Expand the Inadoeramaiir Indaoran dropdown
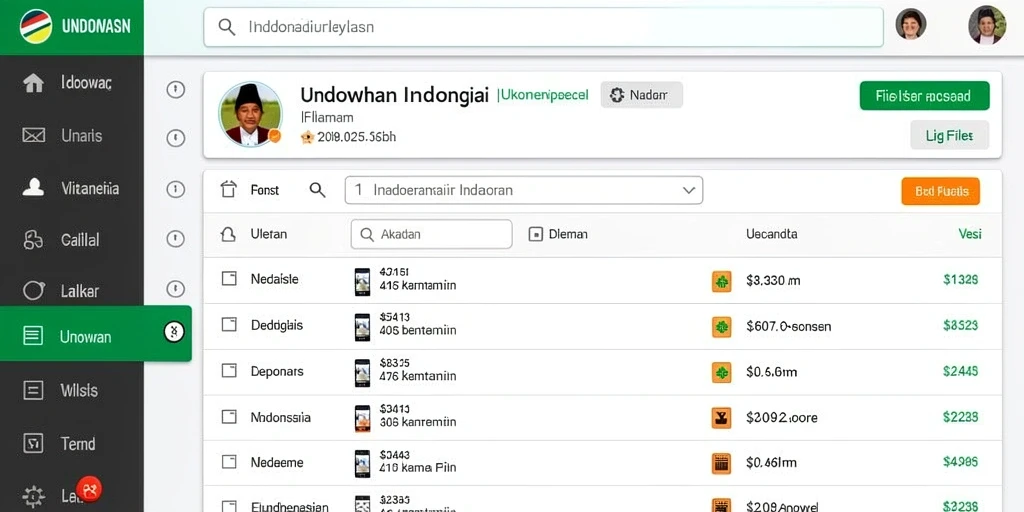This screenshot has width=1024, height=512. [524, 190]
